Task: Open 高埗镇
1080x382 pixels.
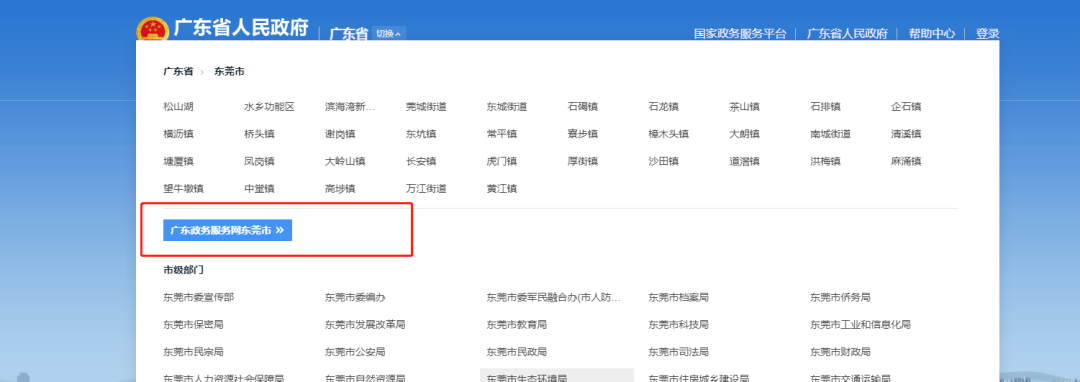Action: 340,189
